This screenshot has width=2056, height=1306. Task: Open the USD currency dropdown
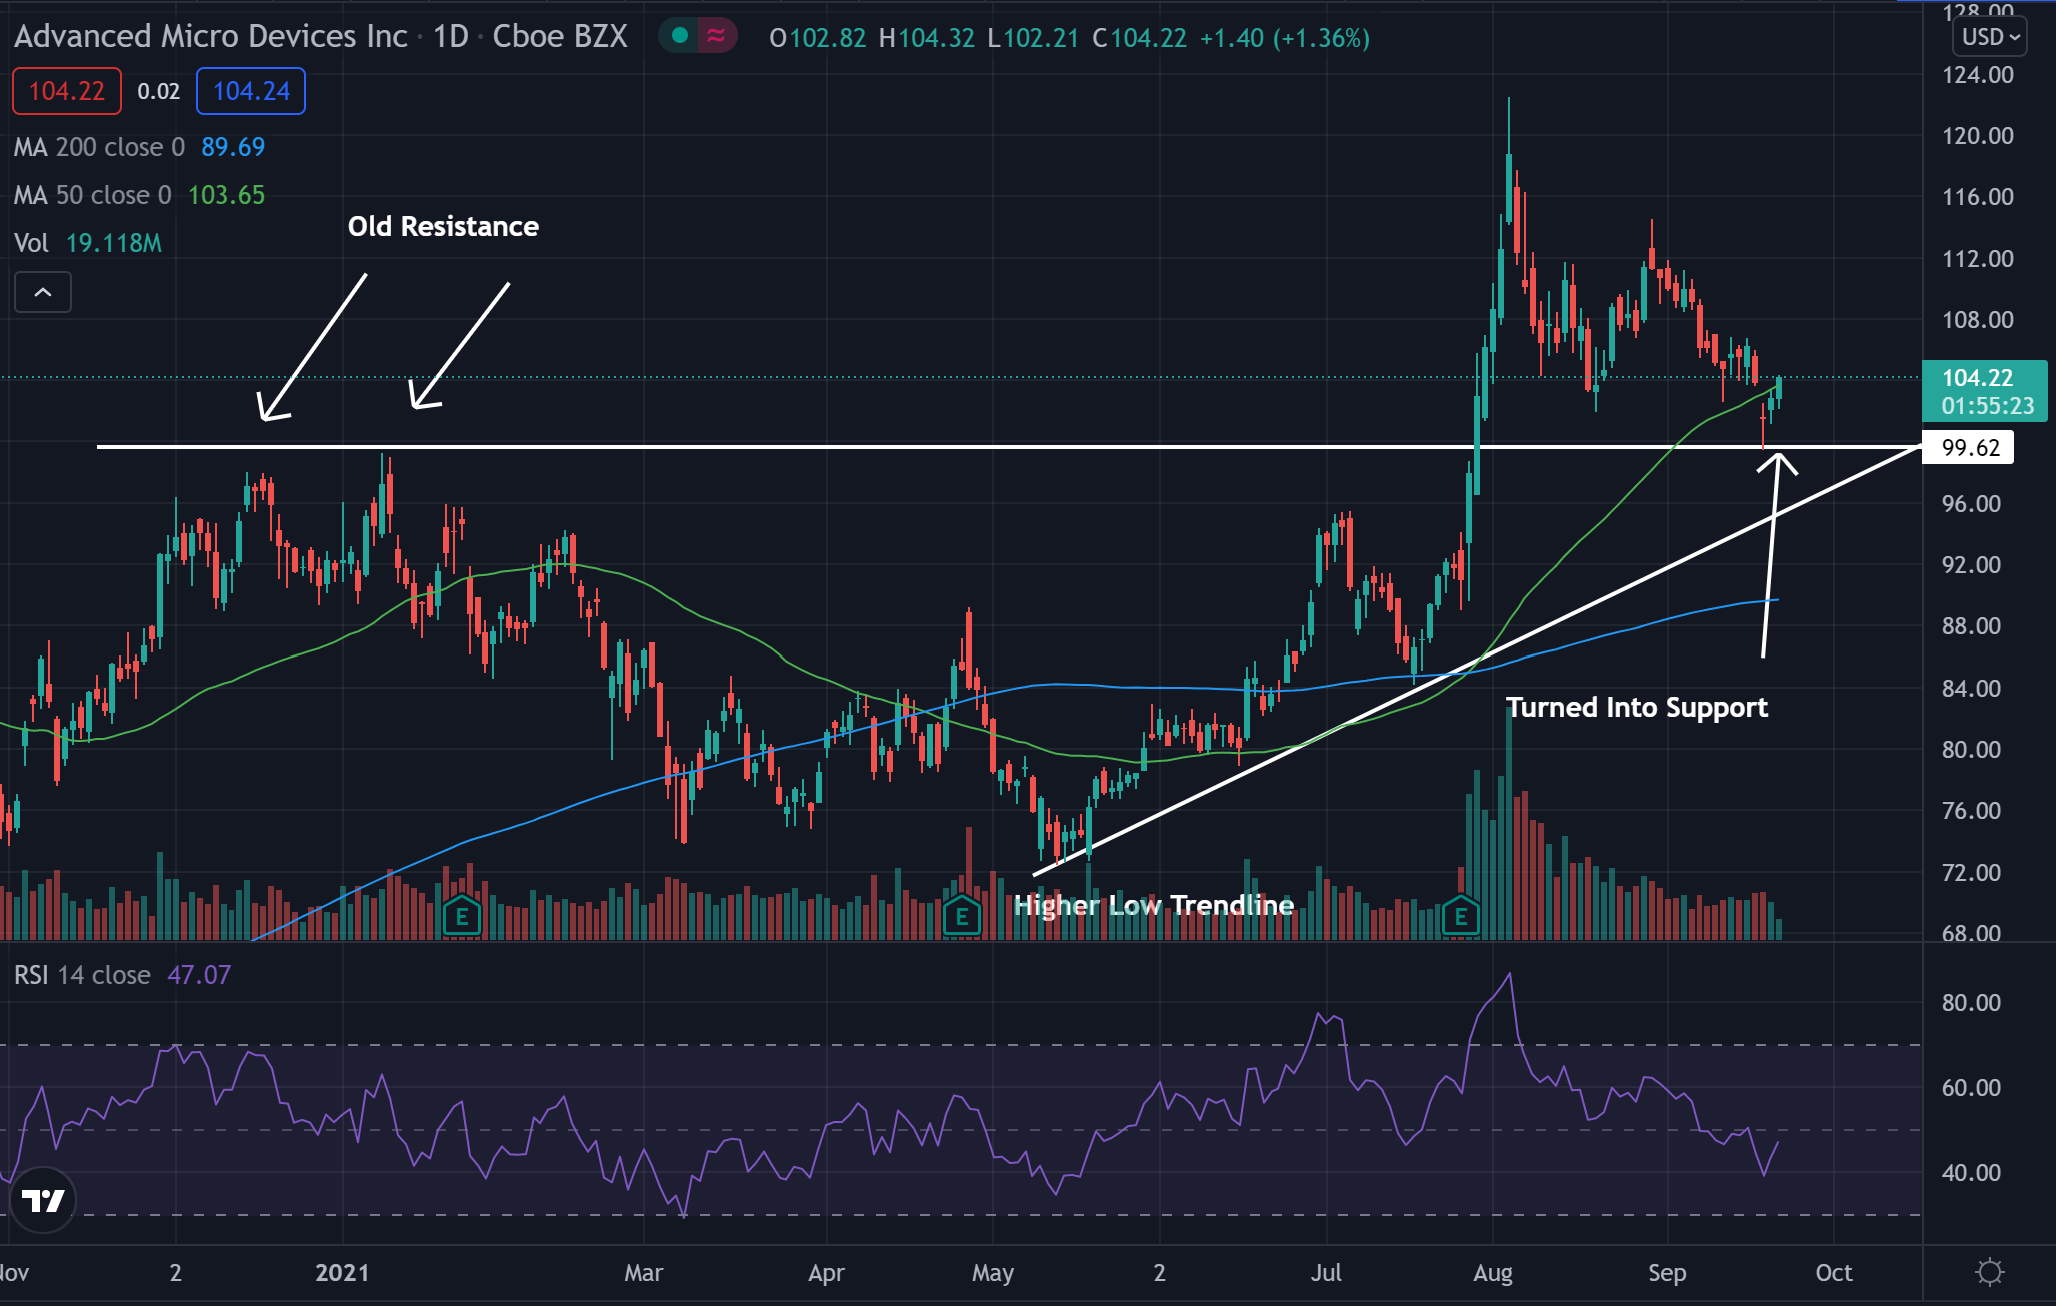[x=1990, y=37]
